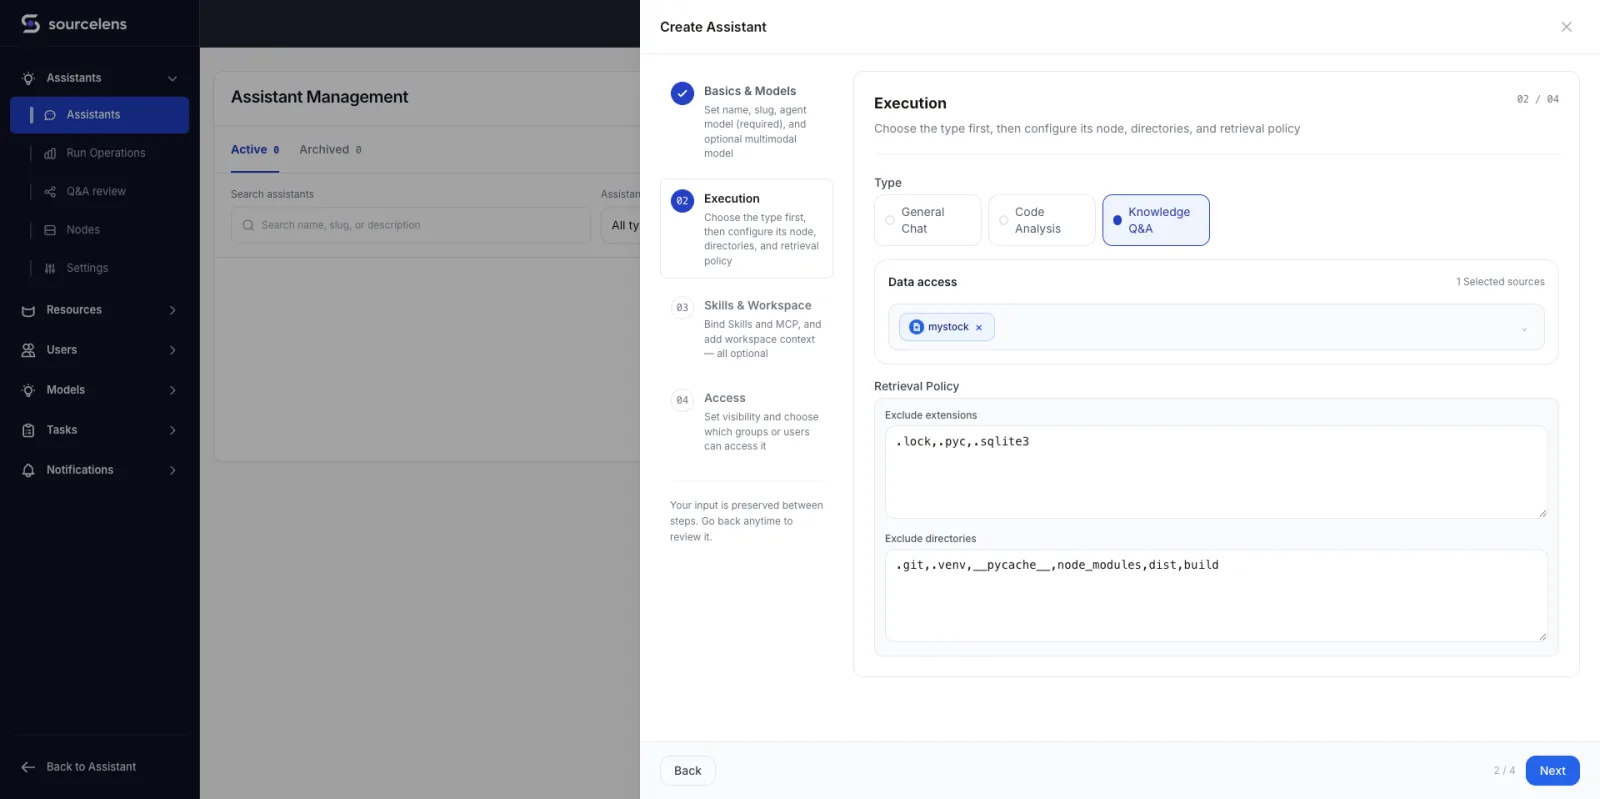
Task: Collapse the Assistants sidebar section
Action: [172, 78]
